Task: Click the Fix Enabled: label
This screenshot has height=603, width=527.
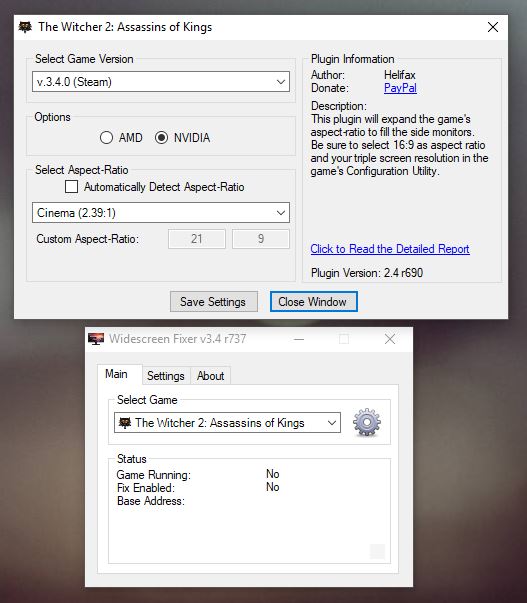Action: point(145,488)
